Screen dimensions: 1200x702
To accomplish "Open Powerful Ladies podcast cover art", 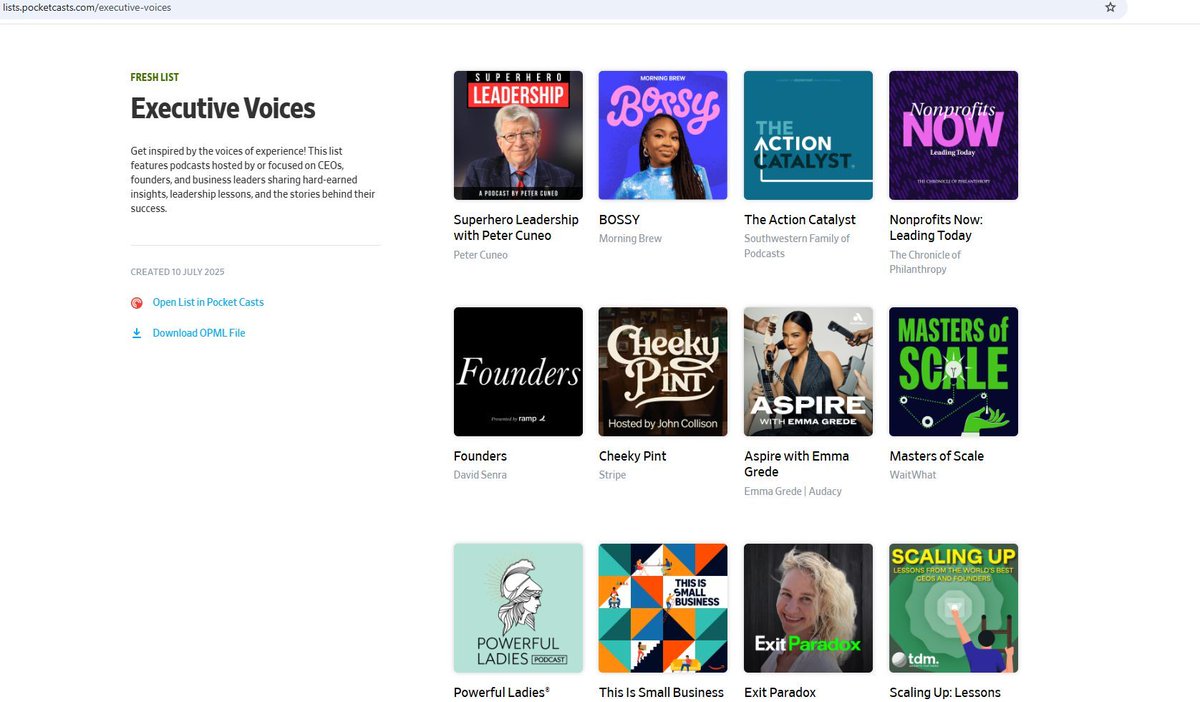I will click(x=518, y=608).
